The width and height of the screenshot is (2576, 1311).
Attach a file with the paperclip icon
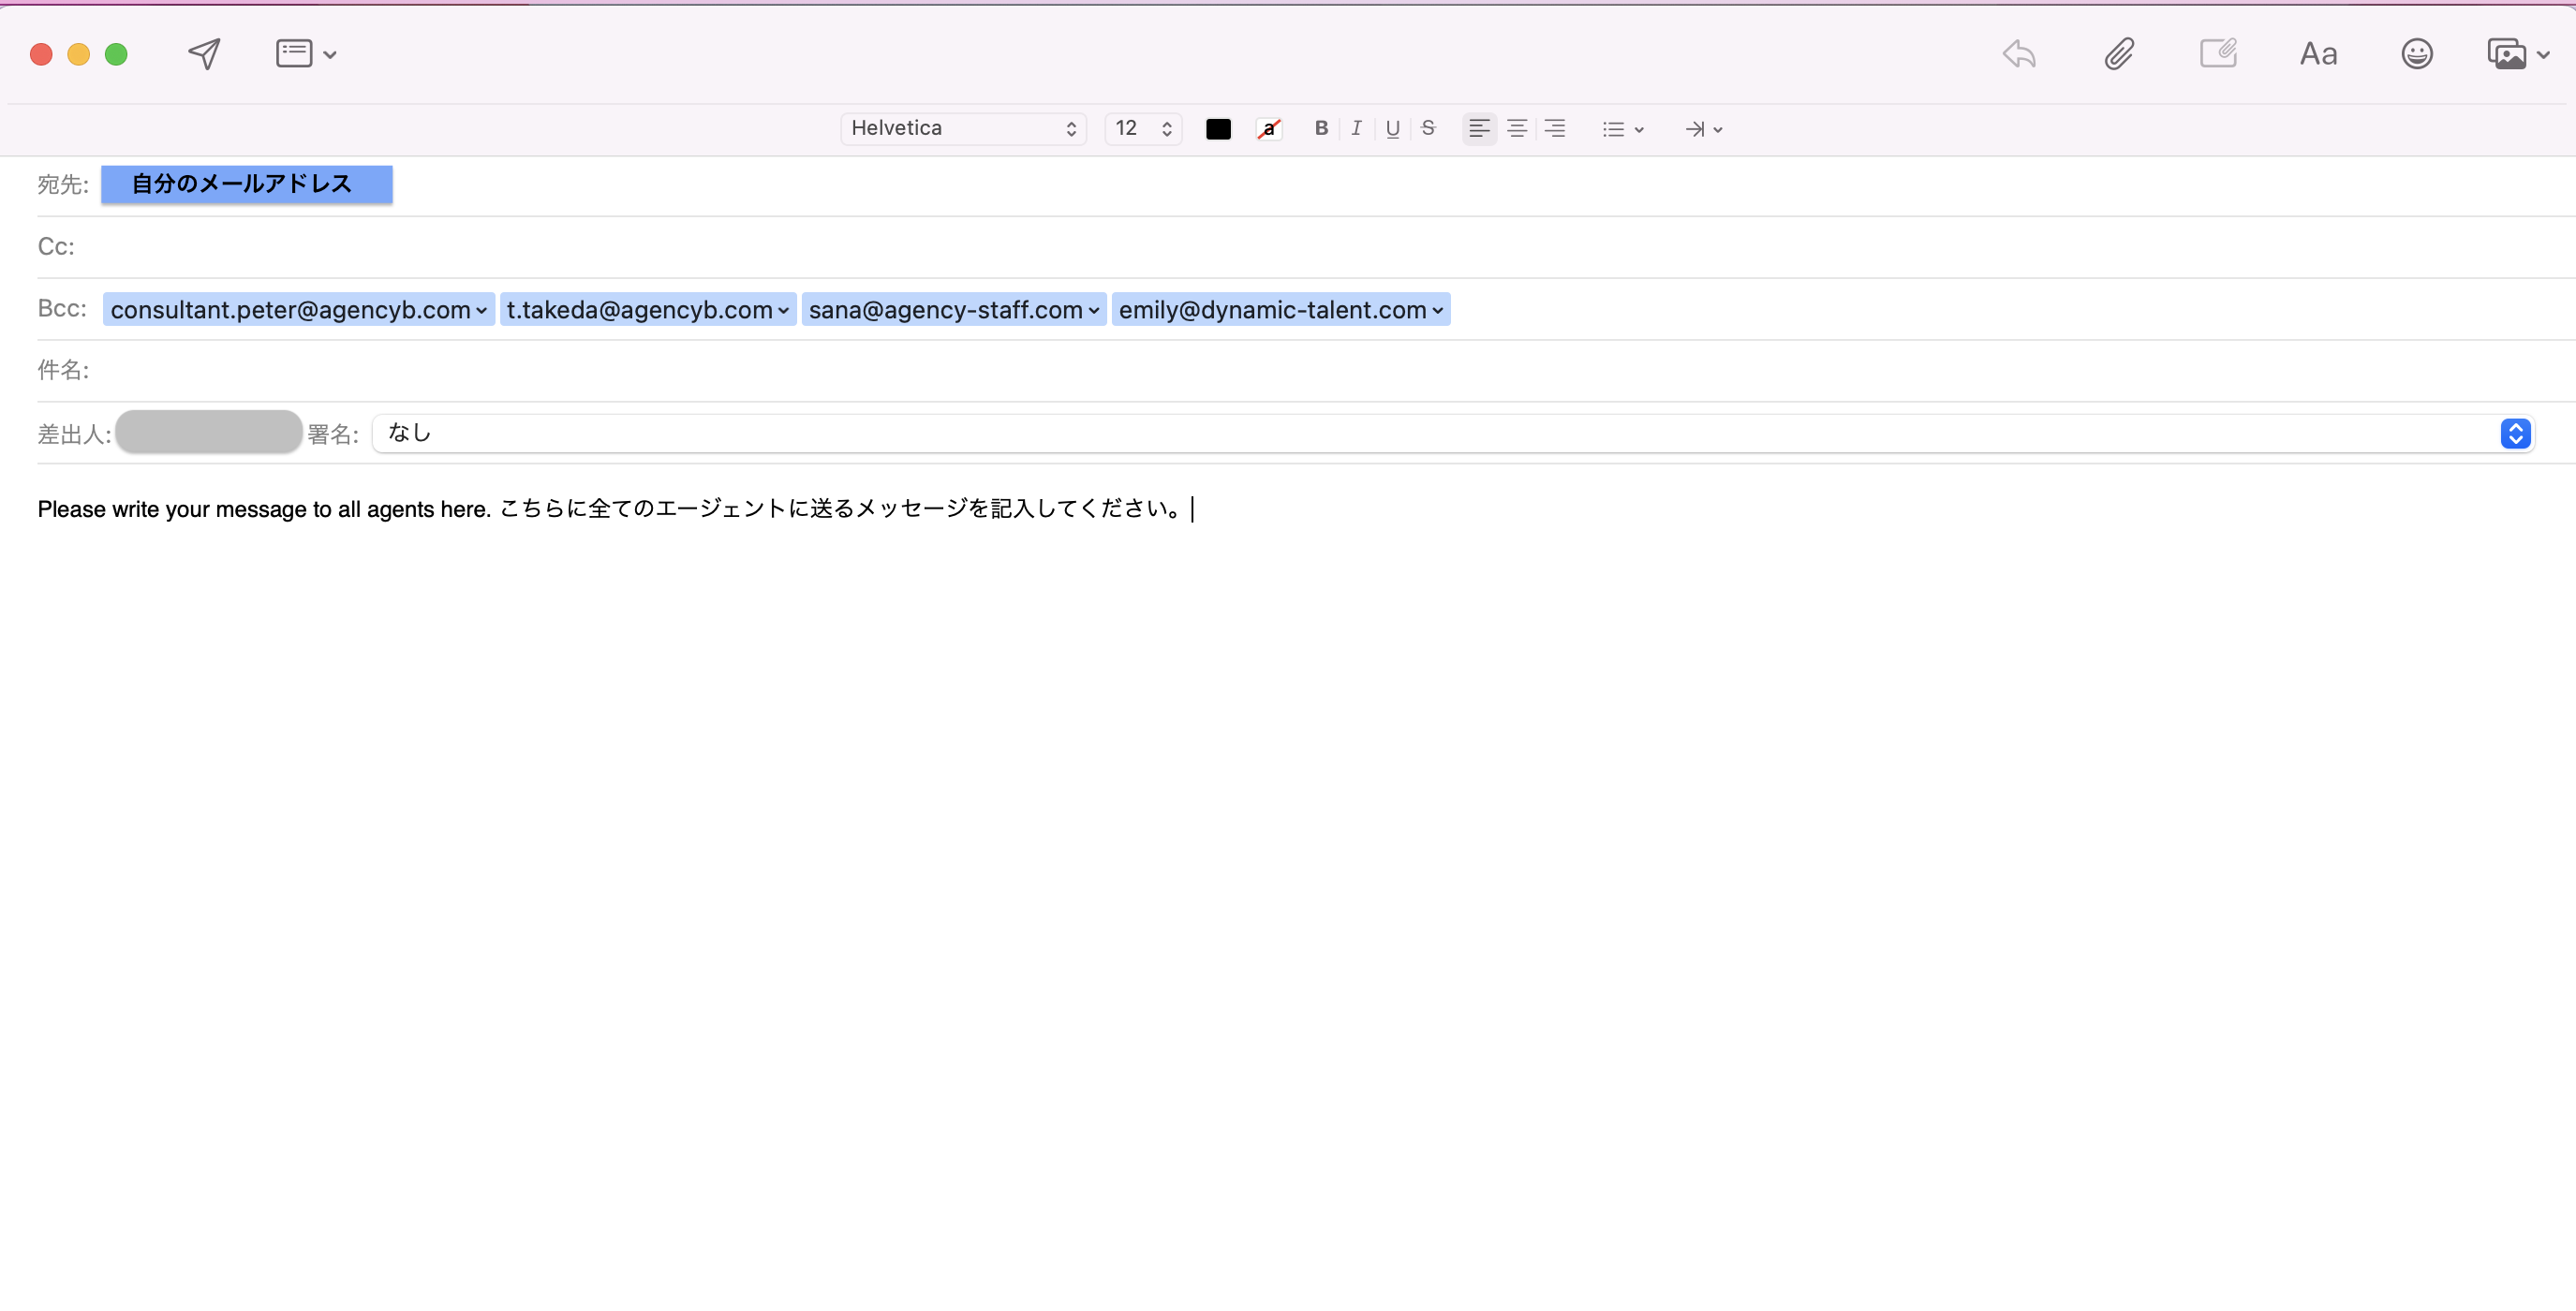click(2121, 54)
